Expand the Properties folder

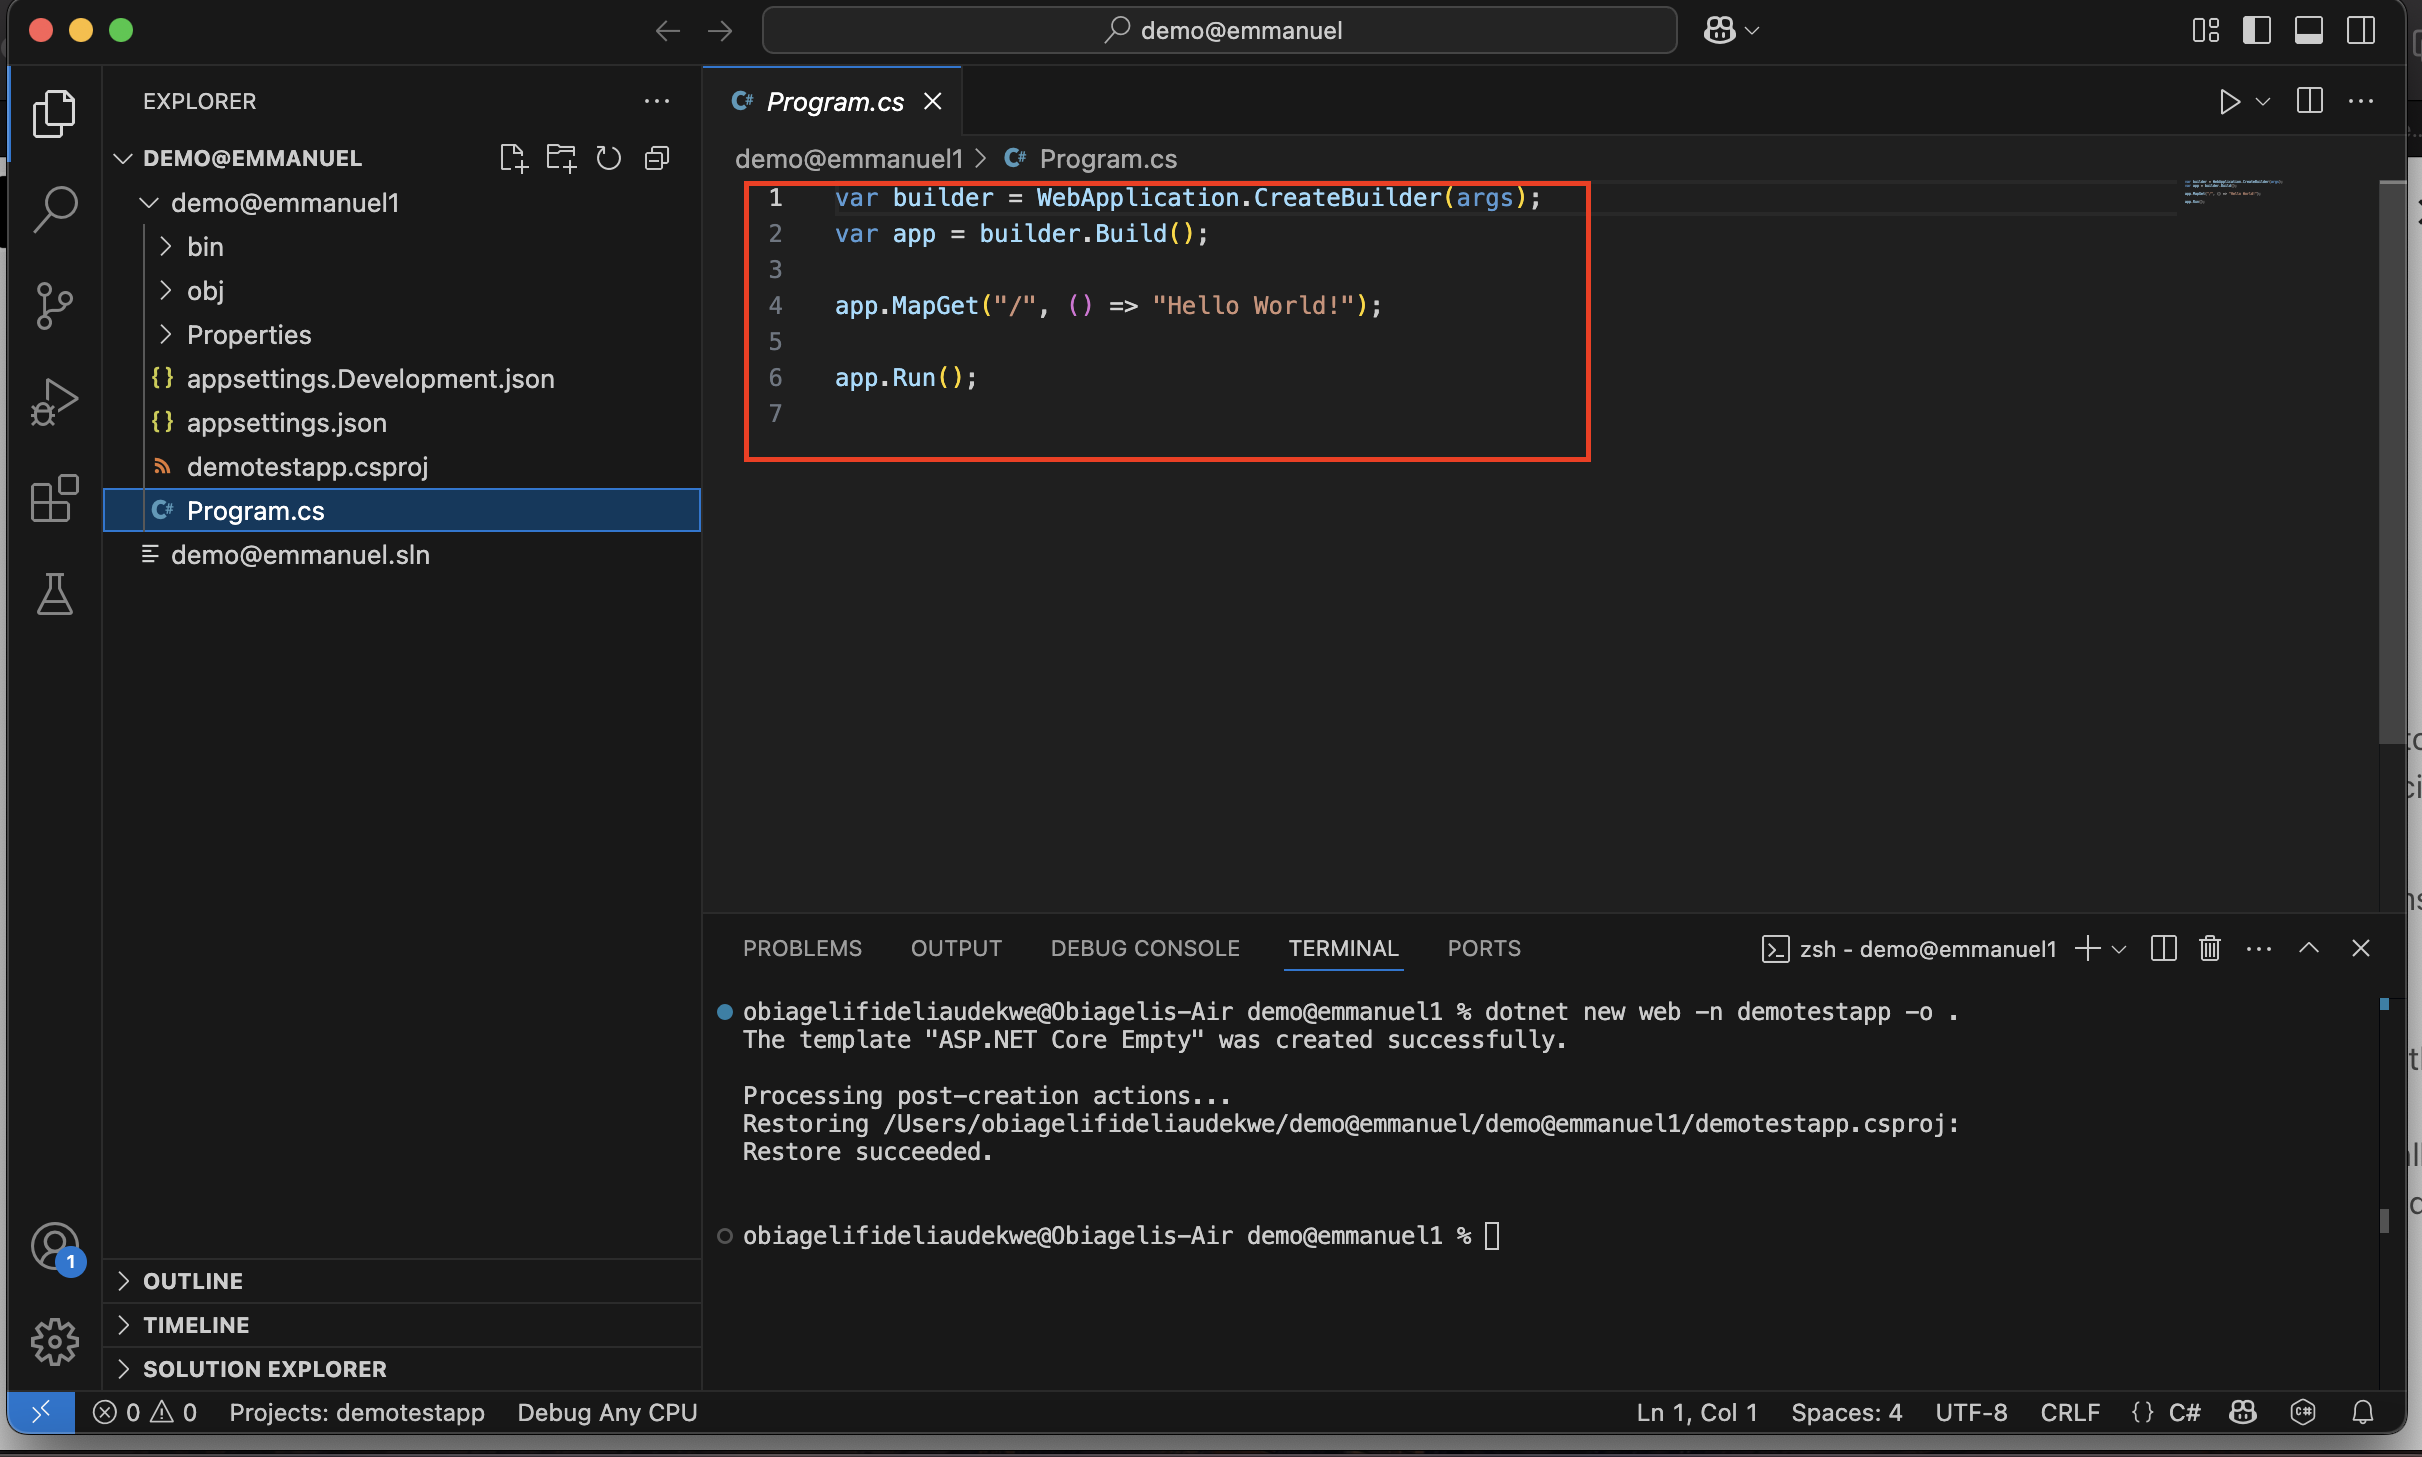tap(165, 334)
